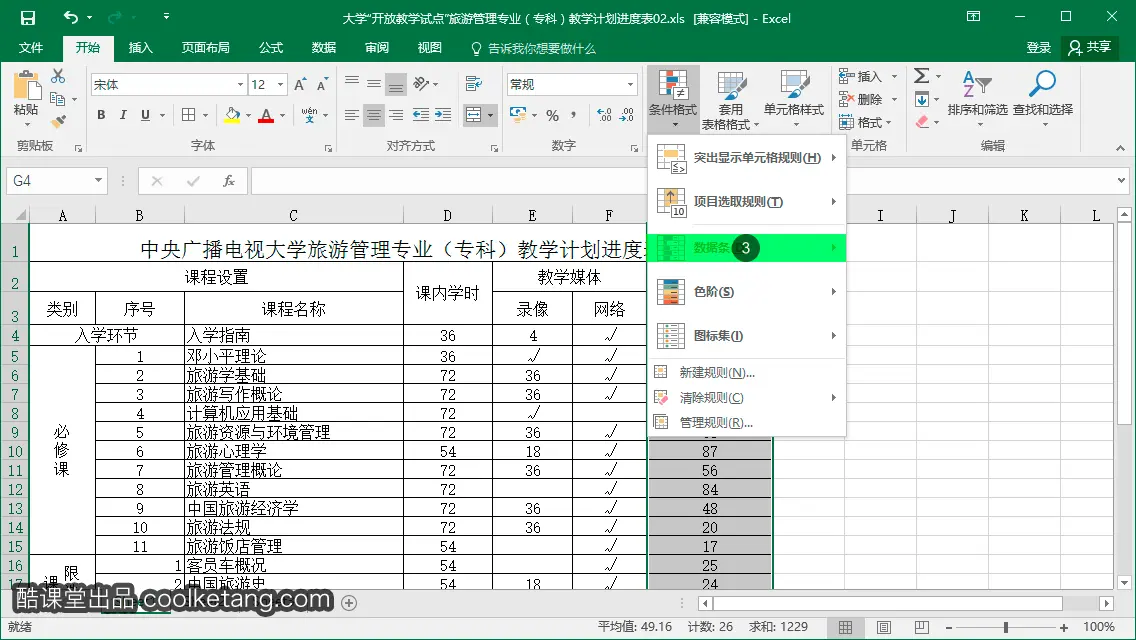Screen dimensions: 1136x640
Task: Click the 共享 share button
Action: click(1089, 48)
